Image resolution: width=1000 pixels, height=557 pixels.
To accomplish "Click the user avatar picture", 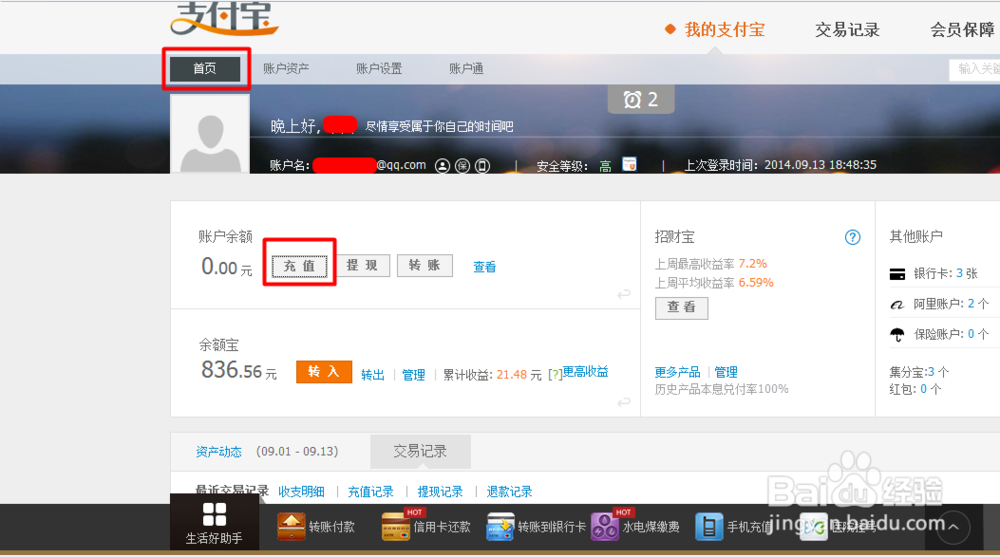I will pyautogui.click(x=210, y=134).
